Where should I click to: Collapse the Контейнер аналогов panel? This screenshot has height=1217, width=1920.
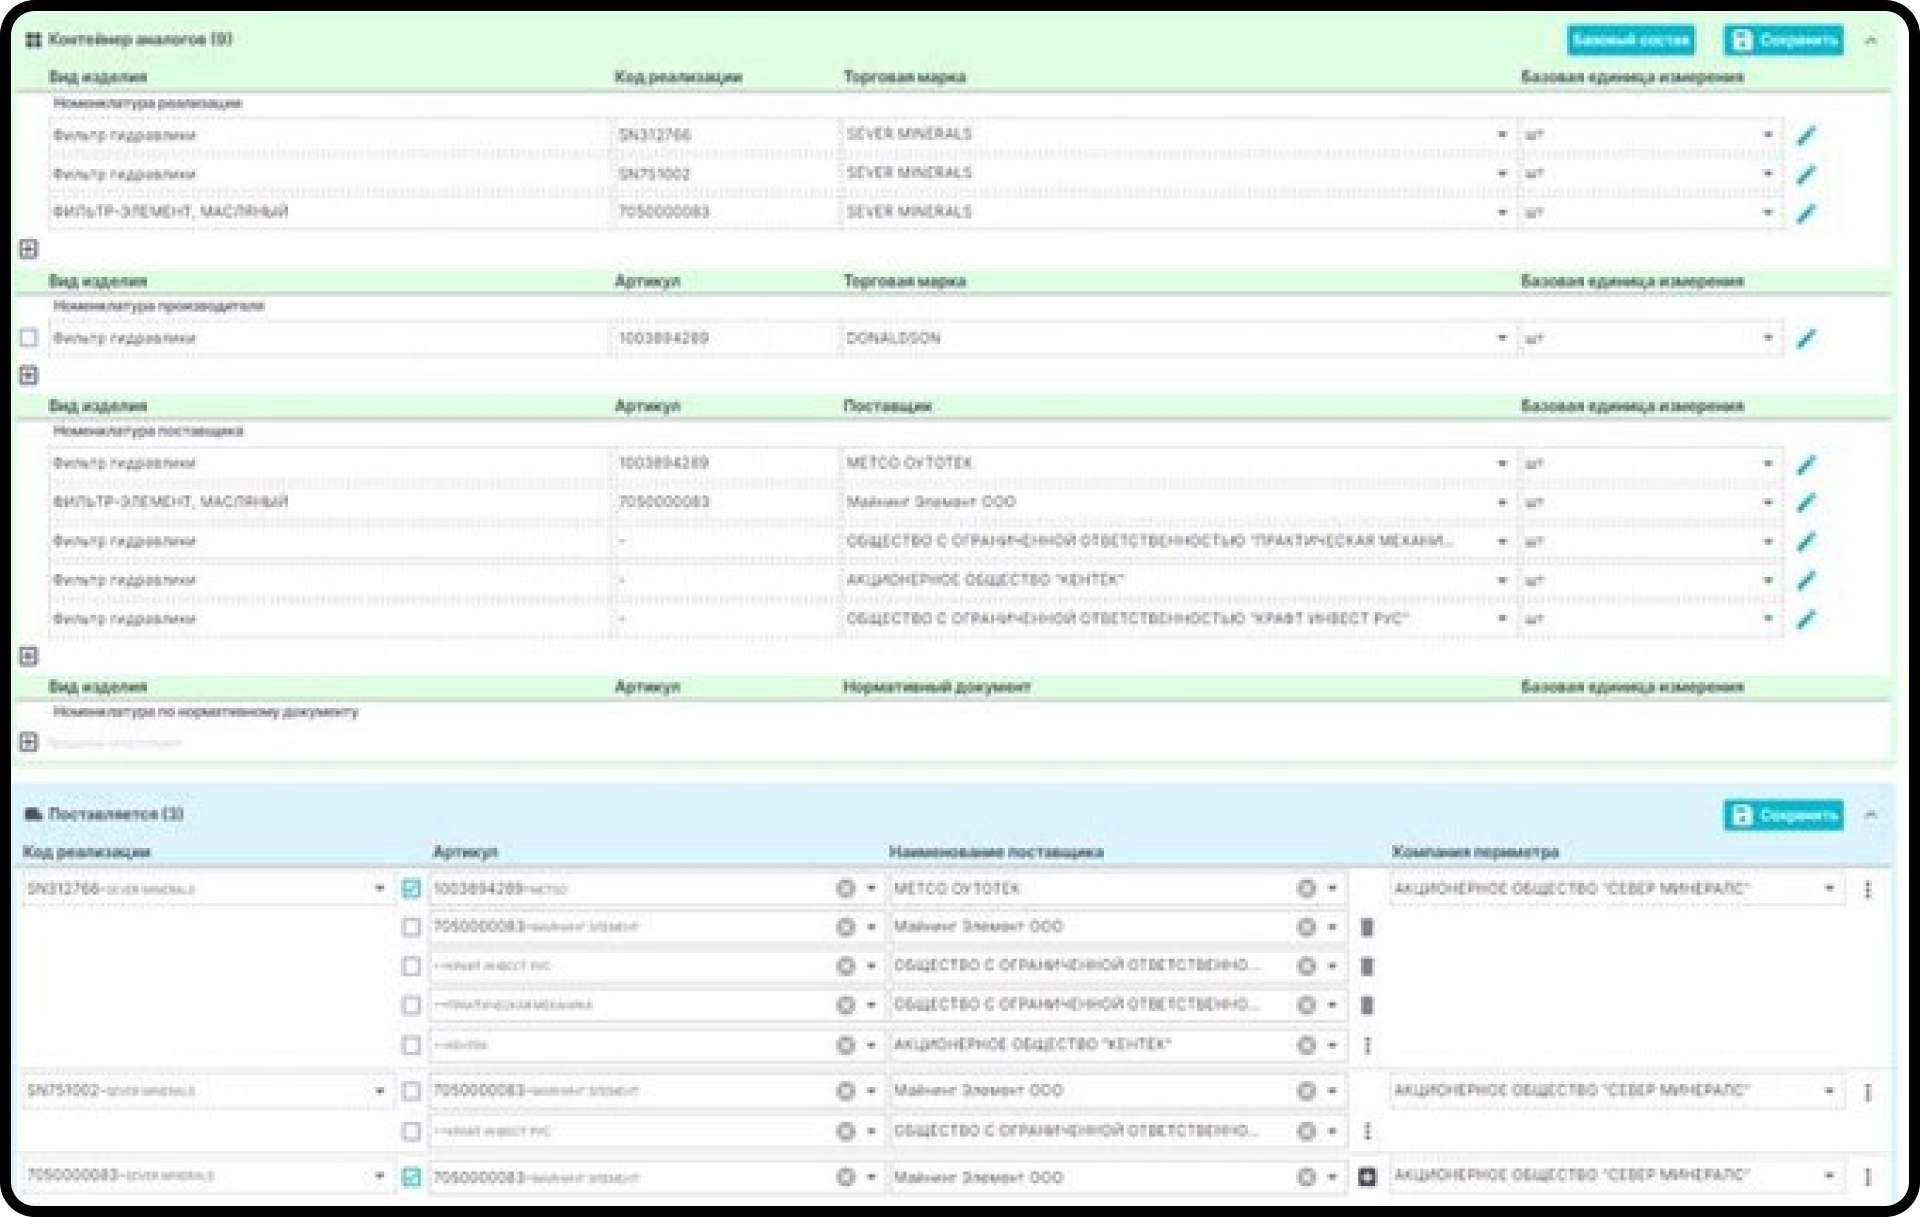(x=1871, y=41)
